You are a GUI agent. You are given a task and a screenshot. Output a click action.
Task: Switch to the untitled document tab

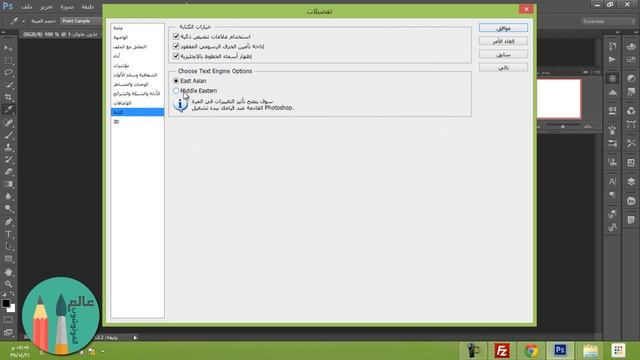click(x=60, y=35)
